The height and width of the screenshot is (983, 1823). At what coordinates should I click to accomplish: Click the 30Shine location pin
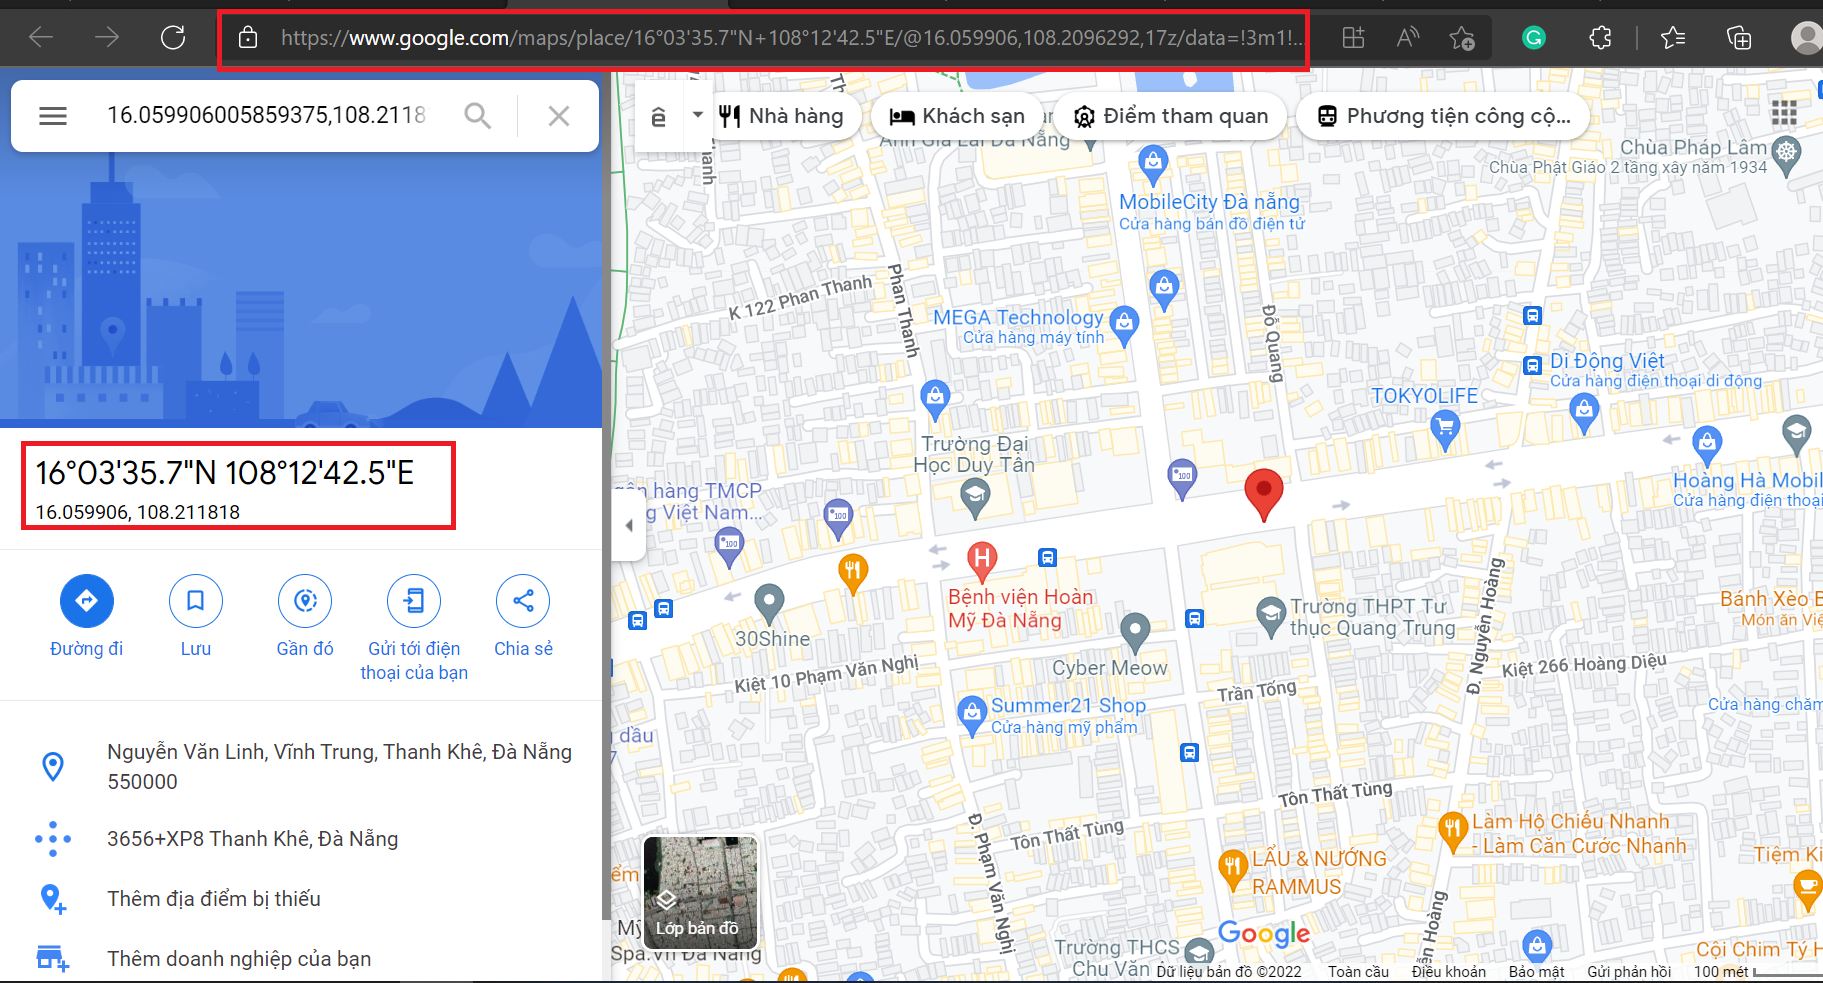click(x=768, y=603)
